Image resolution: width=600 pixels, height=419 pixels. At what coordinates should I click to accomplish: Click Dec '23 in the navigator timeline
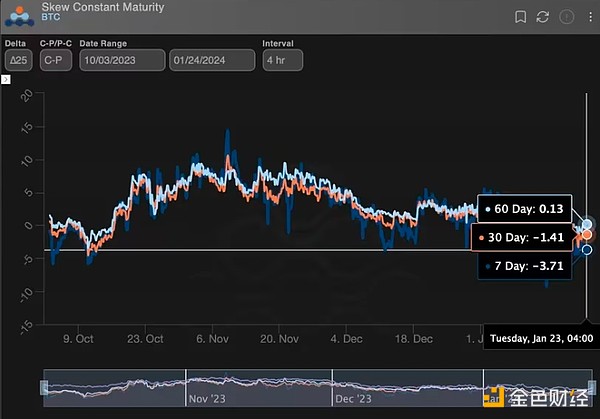pyautogui.click(x=353, y=397)
